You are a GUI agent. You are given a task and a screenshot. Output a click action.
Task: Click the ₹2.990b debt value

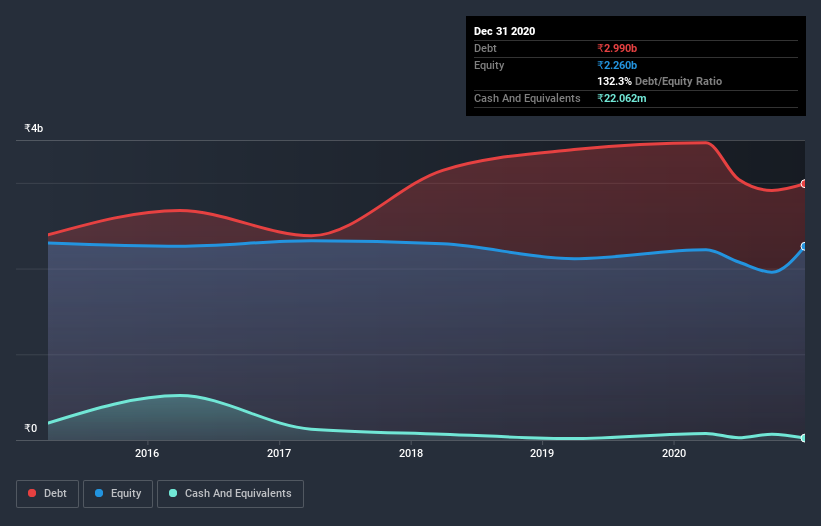[617, 48]
